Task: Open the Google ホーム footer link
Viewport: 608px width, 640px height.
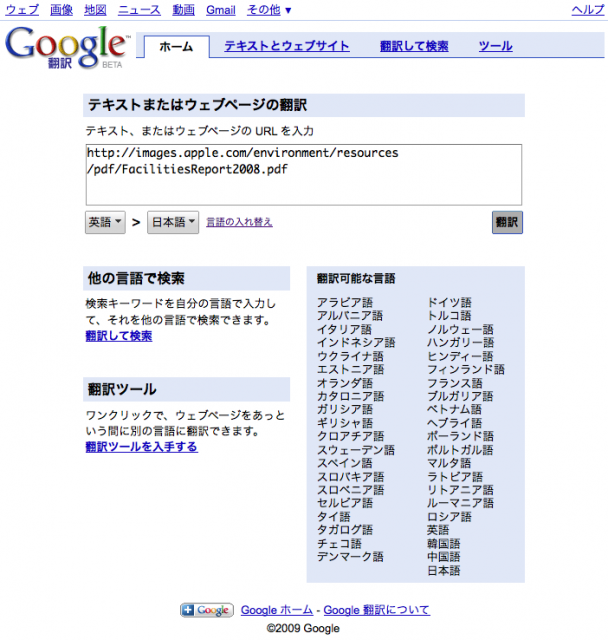Action: pyautogui.click(x=277, y=610)
